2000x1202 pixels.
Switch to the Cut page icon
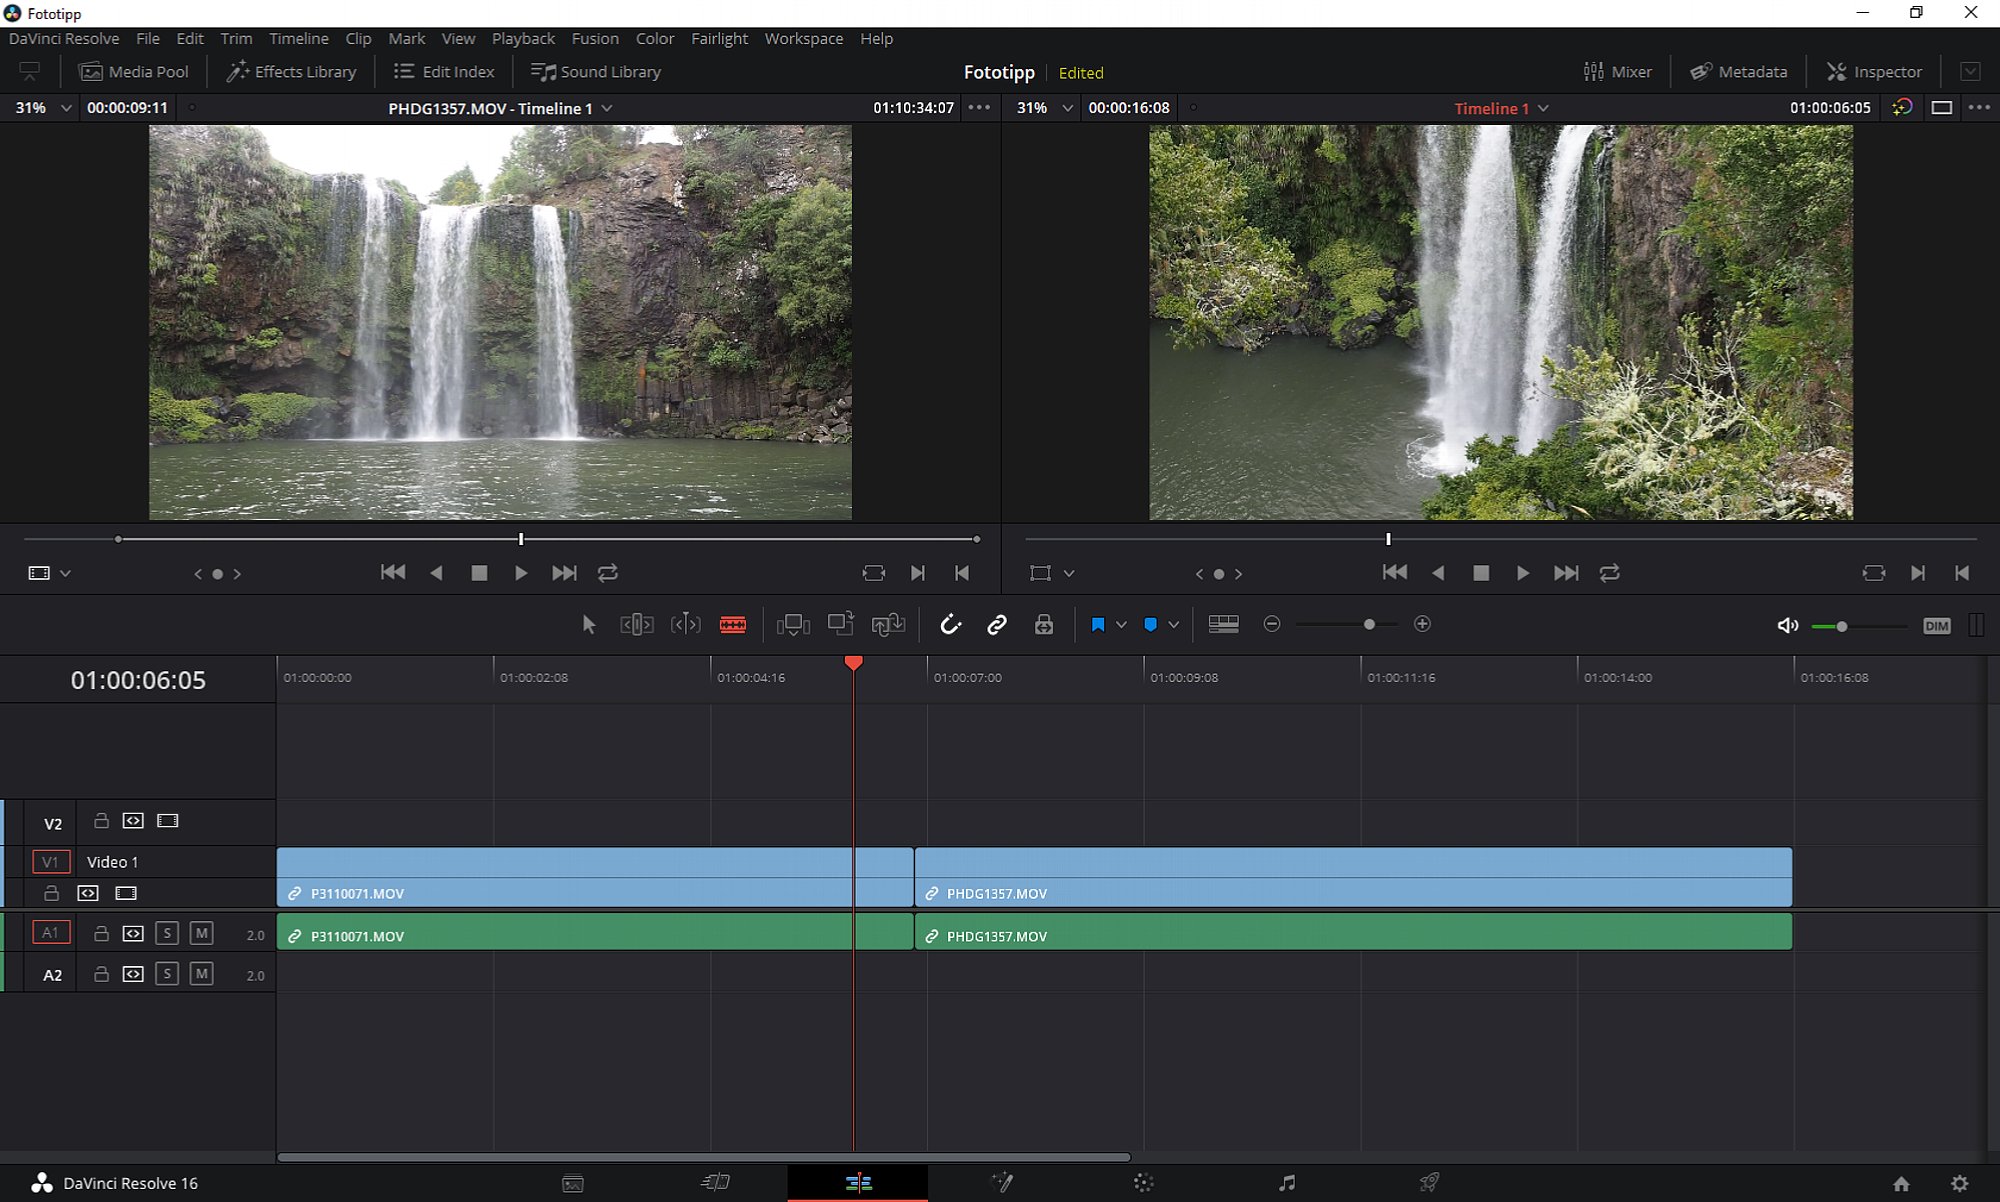pos(715,1183)
